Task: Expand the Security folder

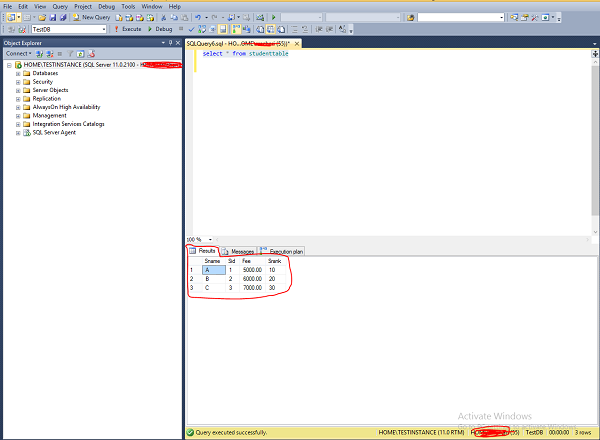Action: coord(18,82)
